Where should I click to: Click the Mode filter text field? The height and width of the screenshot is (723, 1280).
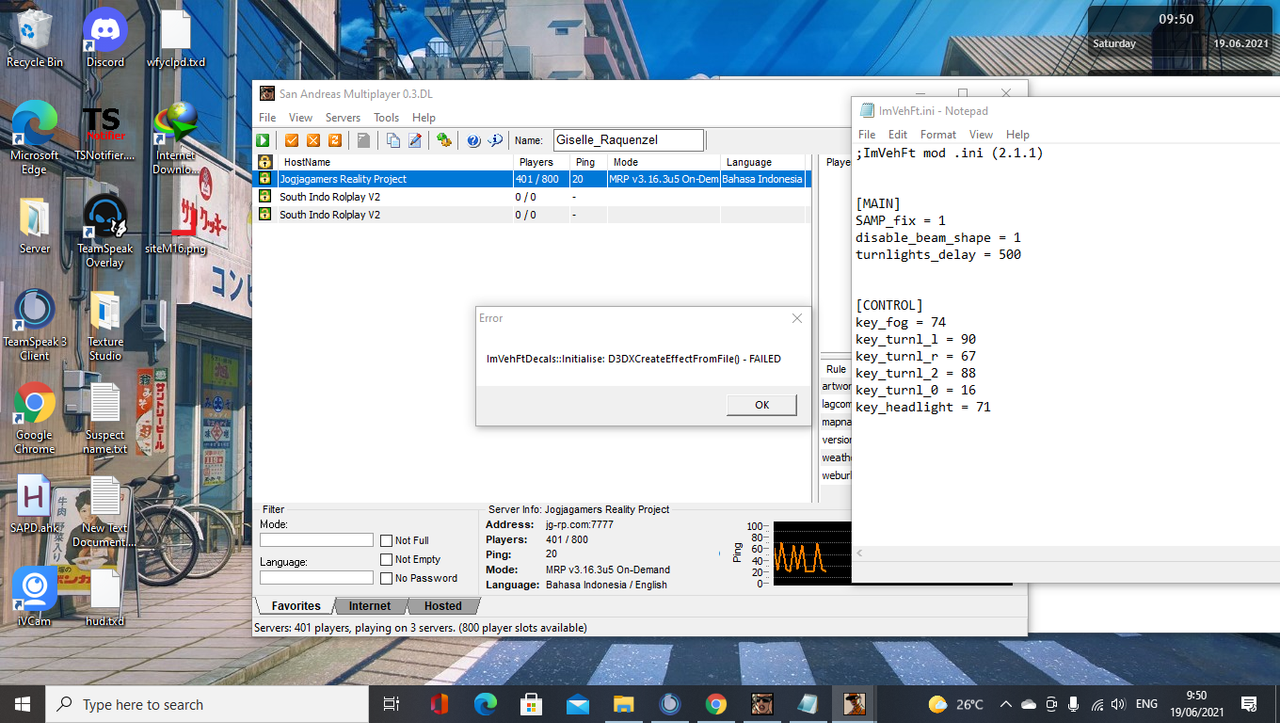[x=316, y=540]
